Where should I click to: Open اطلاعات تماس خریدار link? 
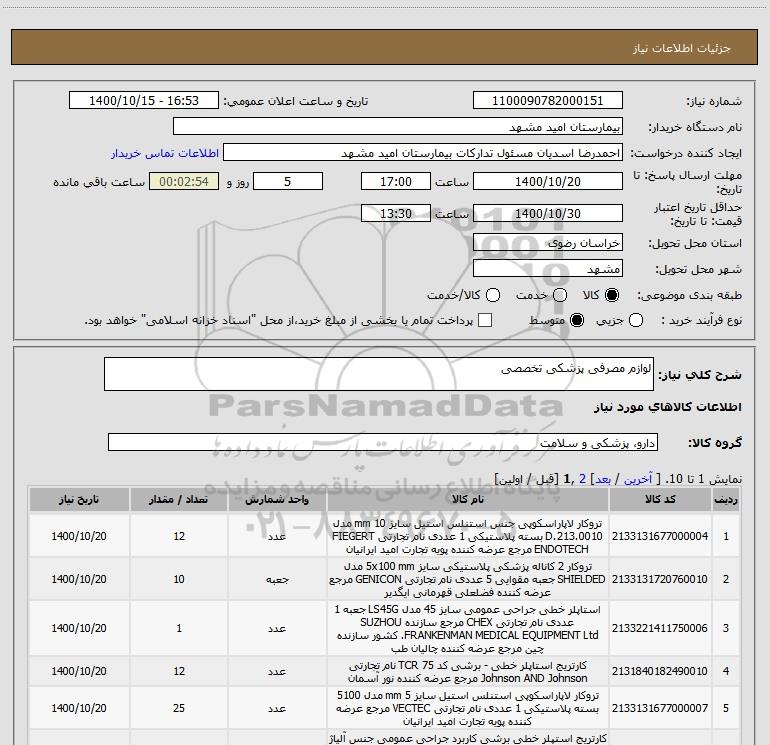[x=165, y=153]
